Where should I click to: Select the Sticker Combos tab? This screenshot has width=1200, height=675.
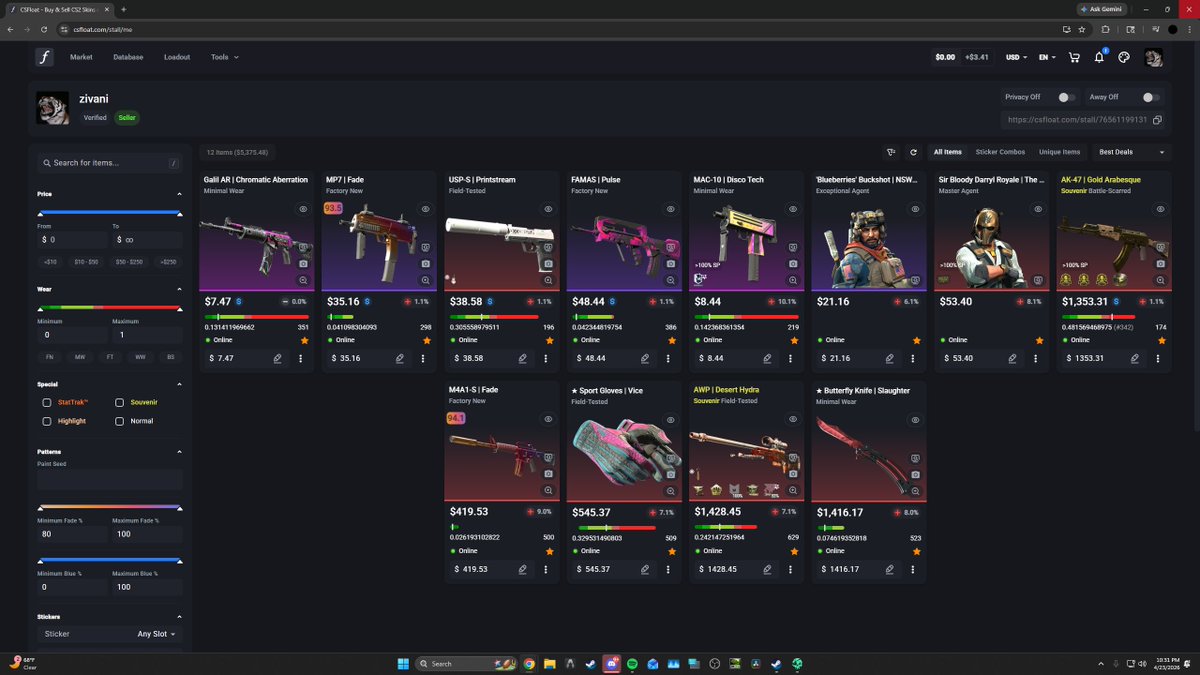1000,152
